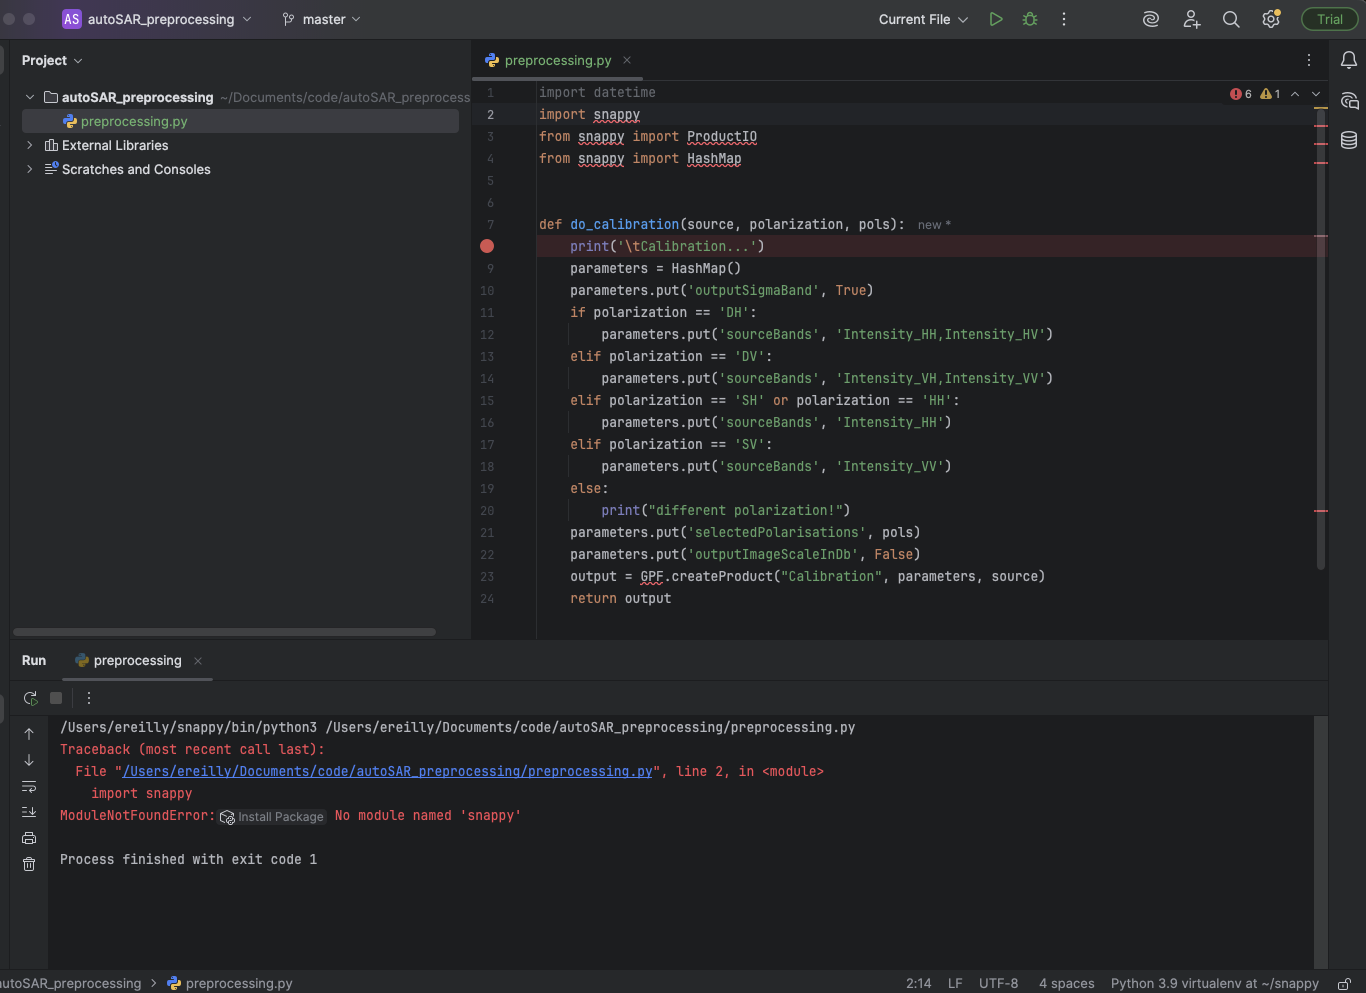Click the Install Package quick fix
Viewport: 1366px width, 993px height.
[x=272, y=816]
